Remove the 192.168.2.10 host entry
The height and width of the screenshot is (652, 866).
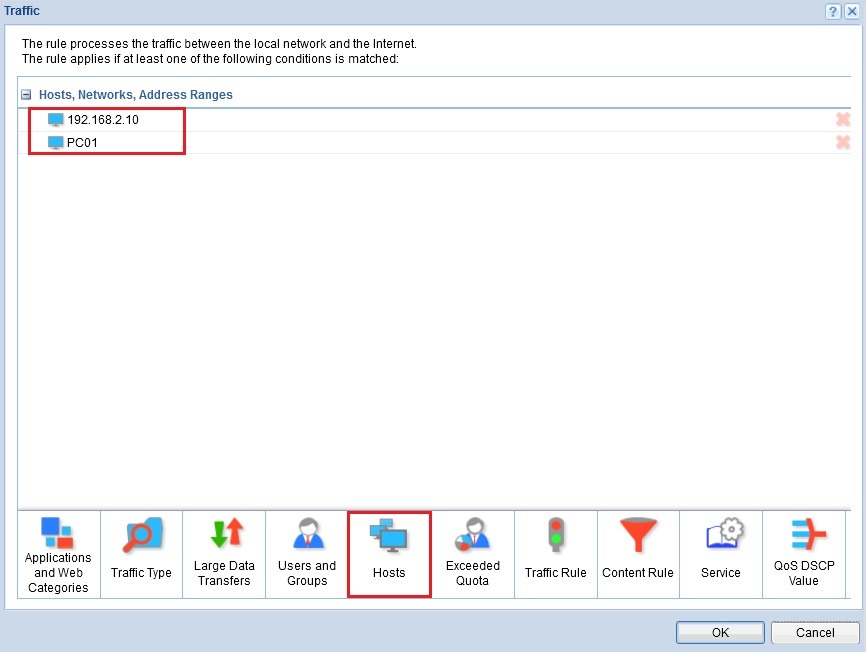click(843, 120)
